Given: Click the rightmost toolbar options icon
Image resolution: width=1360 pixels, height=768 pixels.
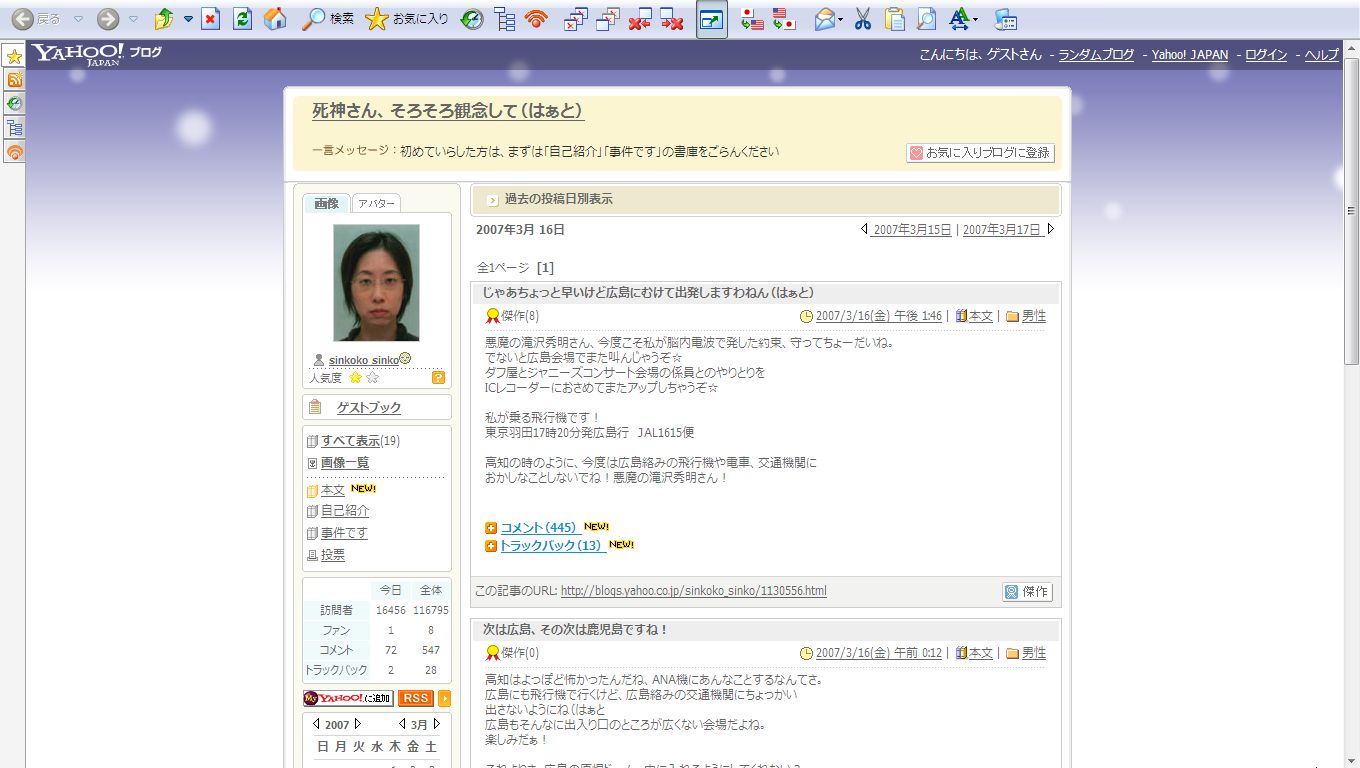Looking at the screenshot, I should coord(1006,19).
